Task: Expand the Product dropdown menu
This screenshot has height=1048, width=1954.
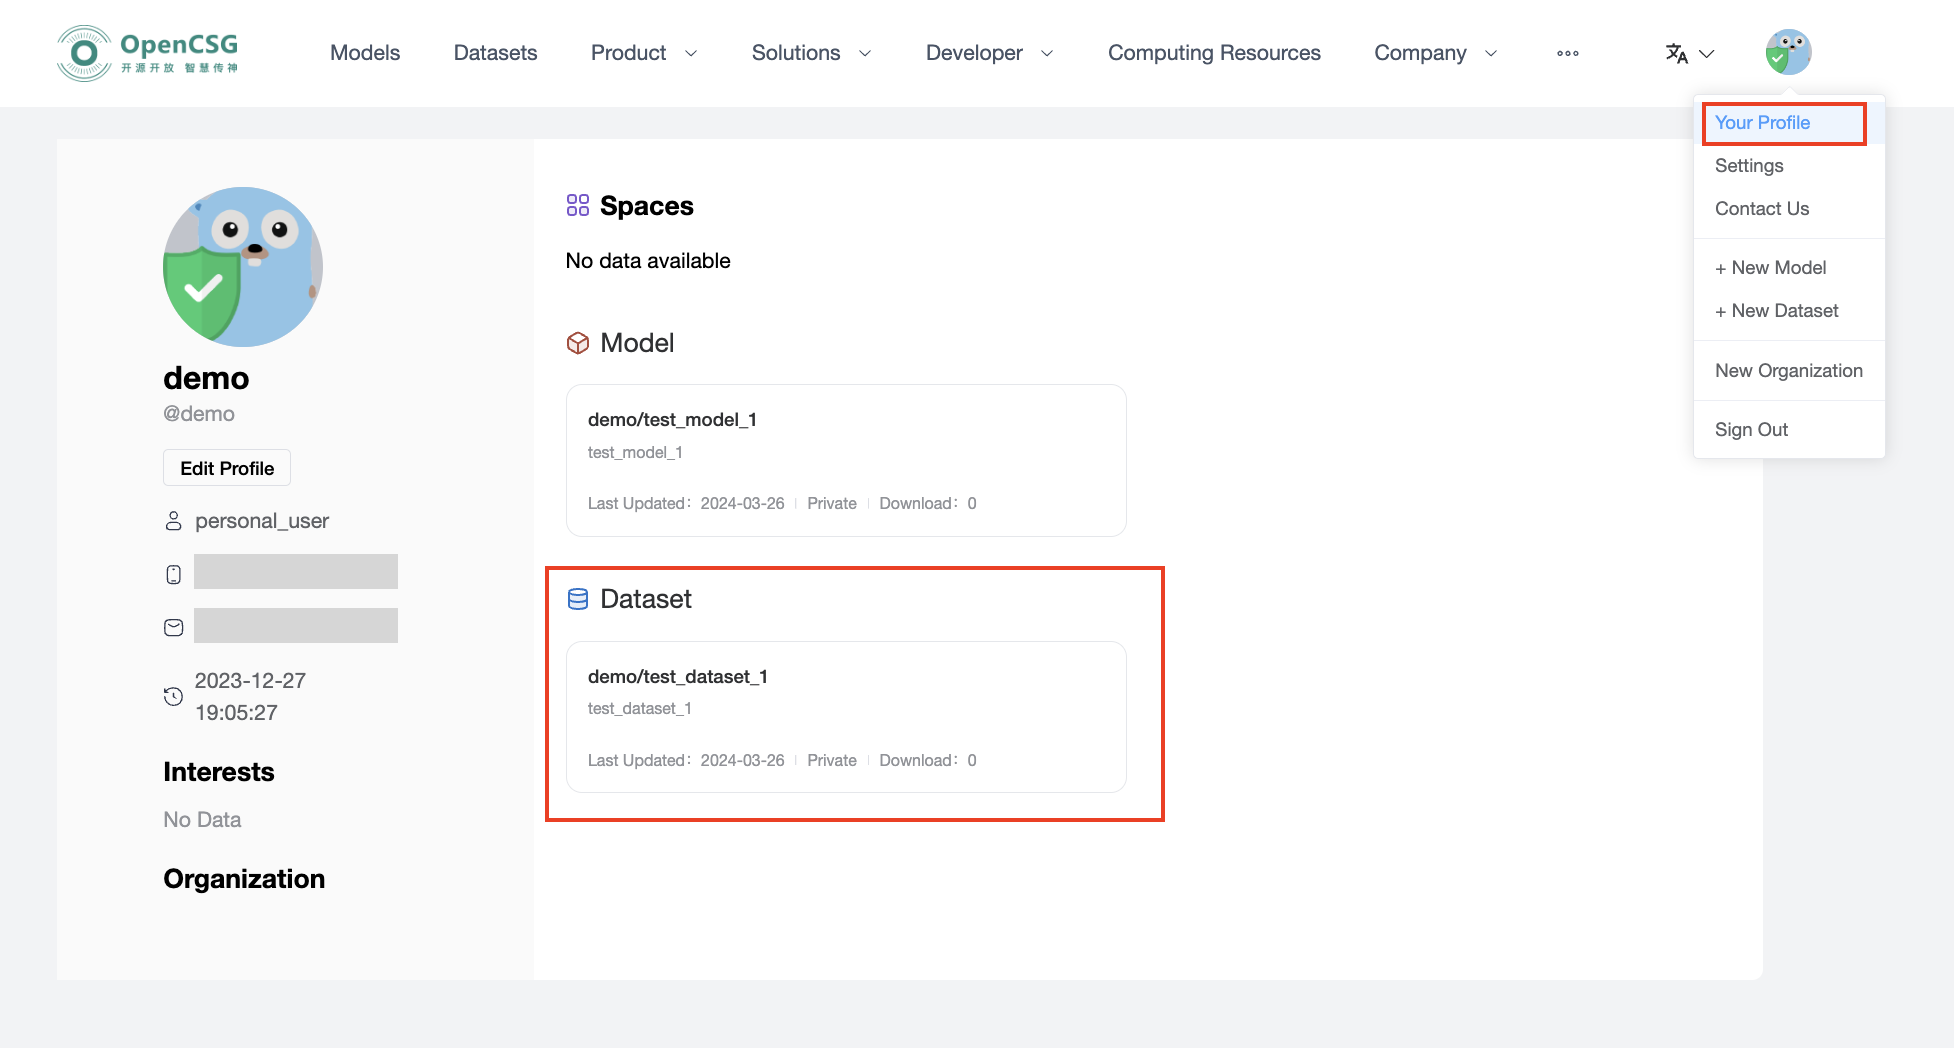Action: tap(643, 53)
